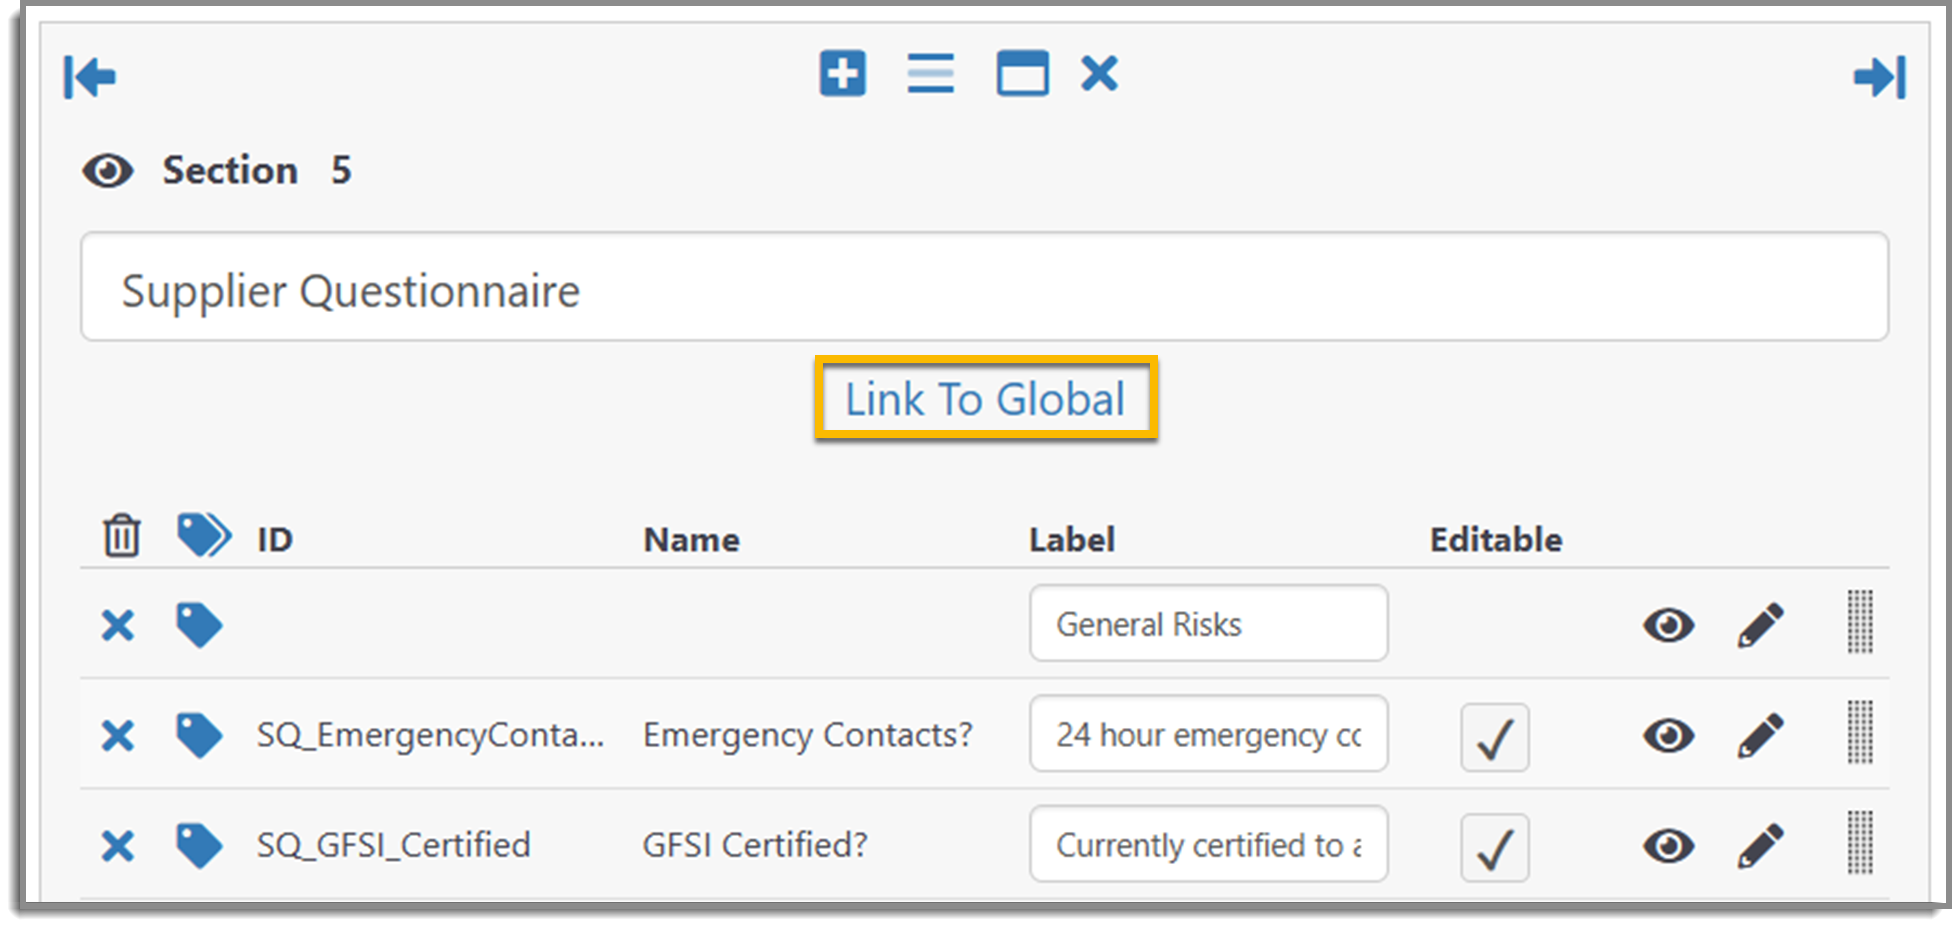Screen dimensions: 1952x929
Task: Click the General Risks label text box
Action: pos(1207,623)
